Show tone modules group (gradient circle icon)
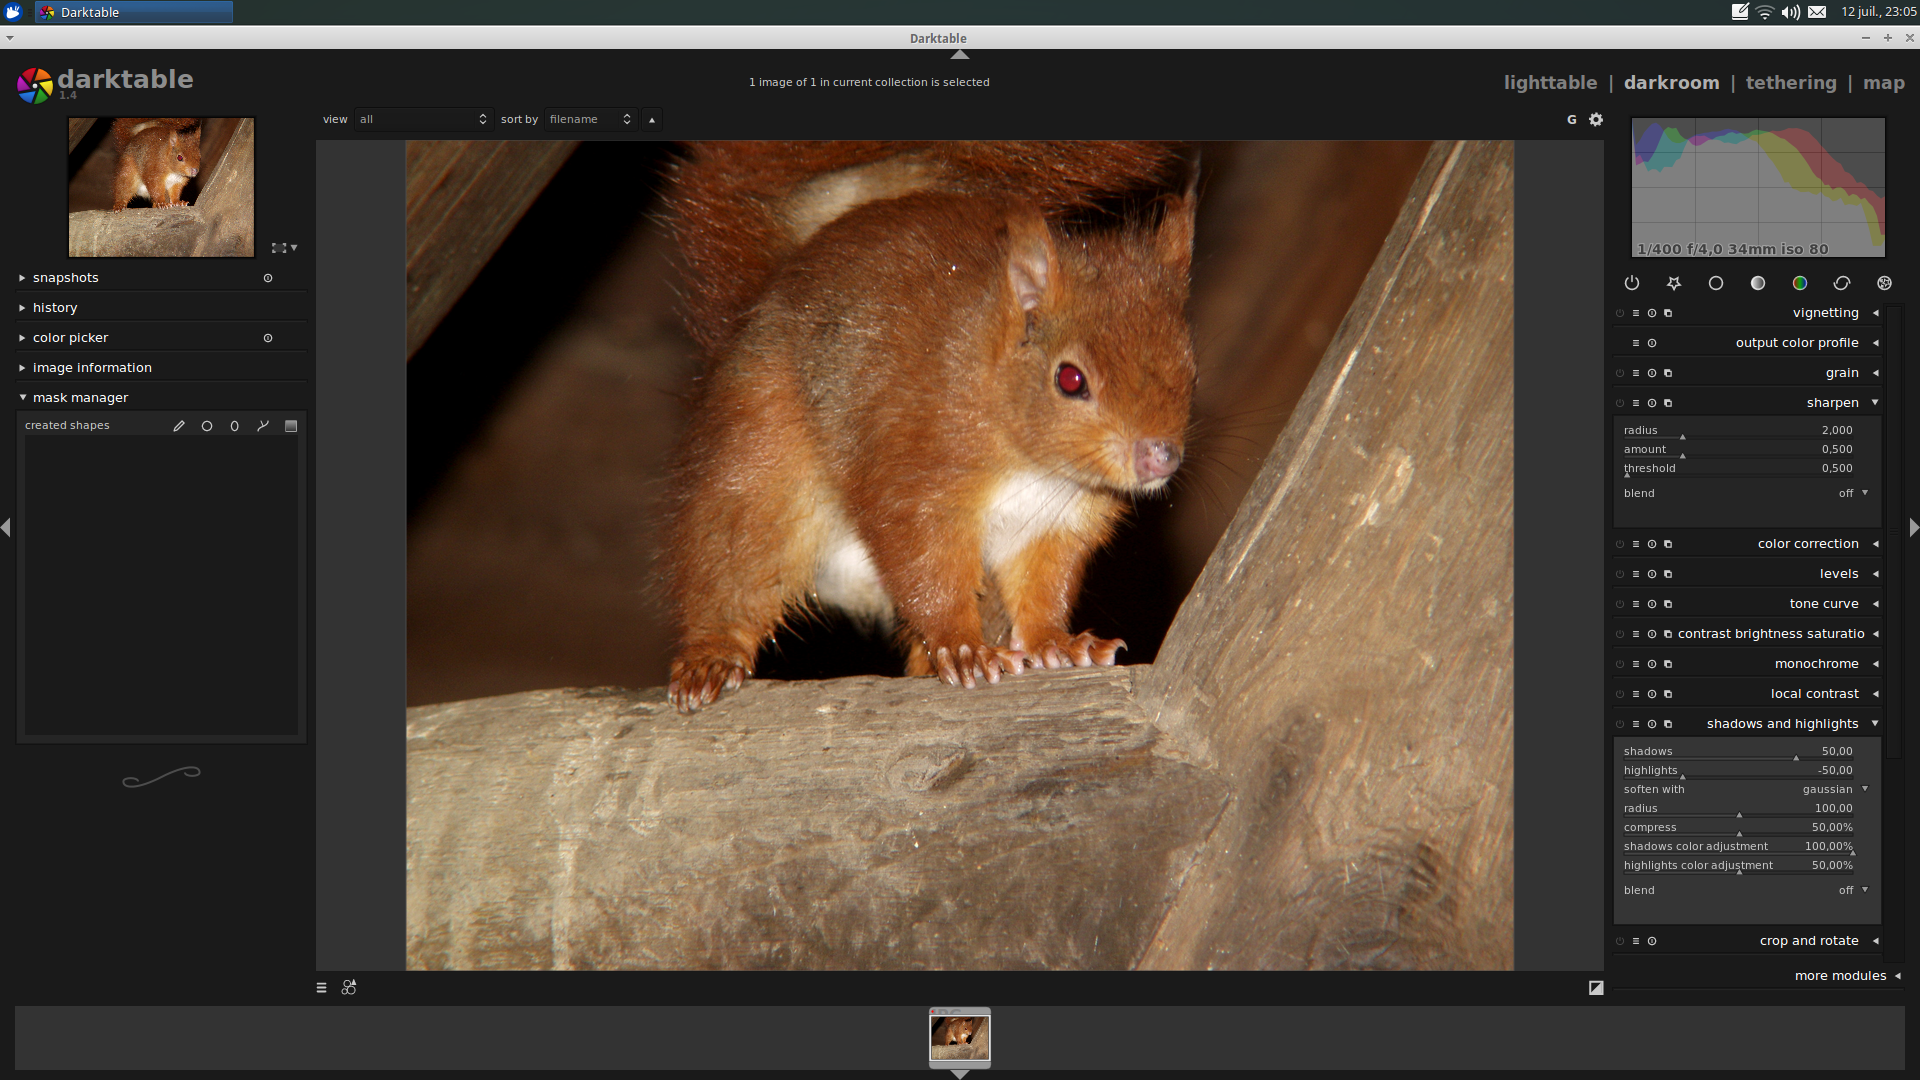Image resolution: width=1920 pixels, height=1080 pixels. click(x=1758, y=283)
